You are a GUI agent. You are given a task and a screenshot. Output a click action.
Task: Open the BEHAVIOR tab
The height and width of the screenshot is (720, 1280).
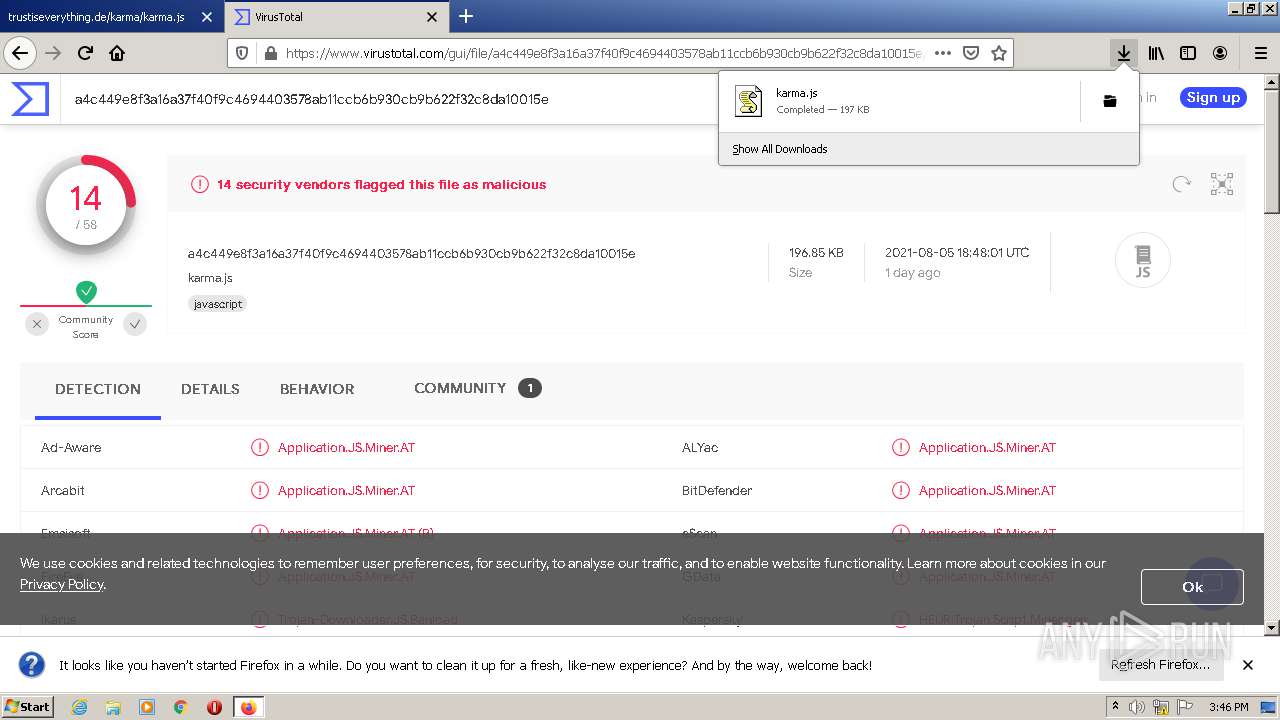coord(317,389)
